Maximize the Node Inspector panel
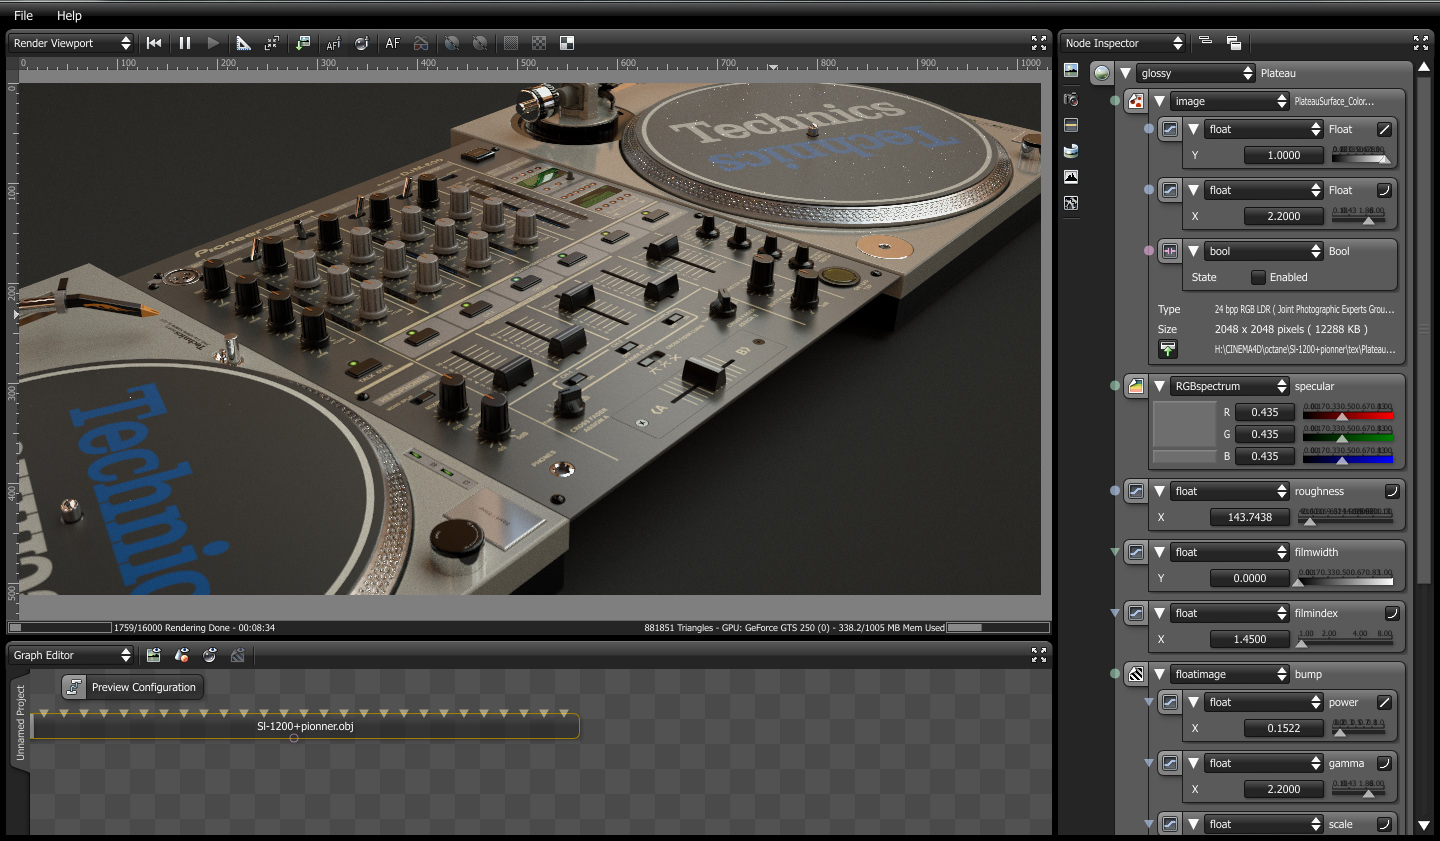The height and width of the screenshot is (841, 1440). pos(1421,43)
